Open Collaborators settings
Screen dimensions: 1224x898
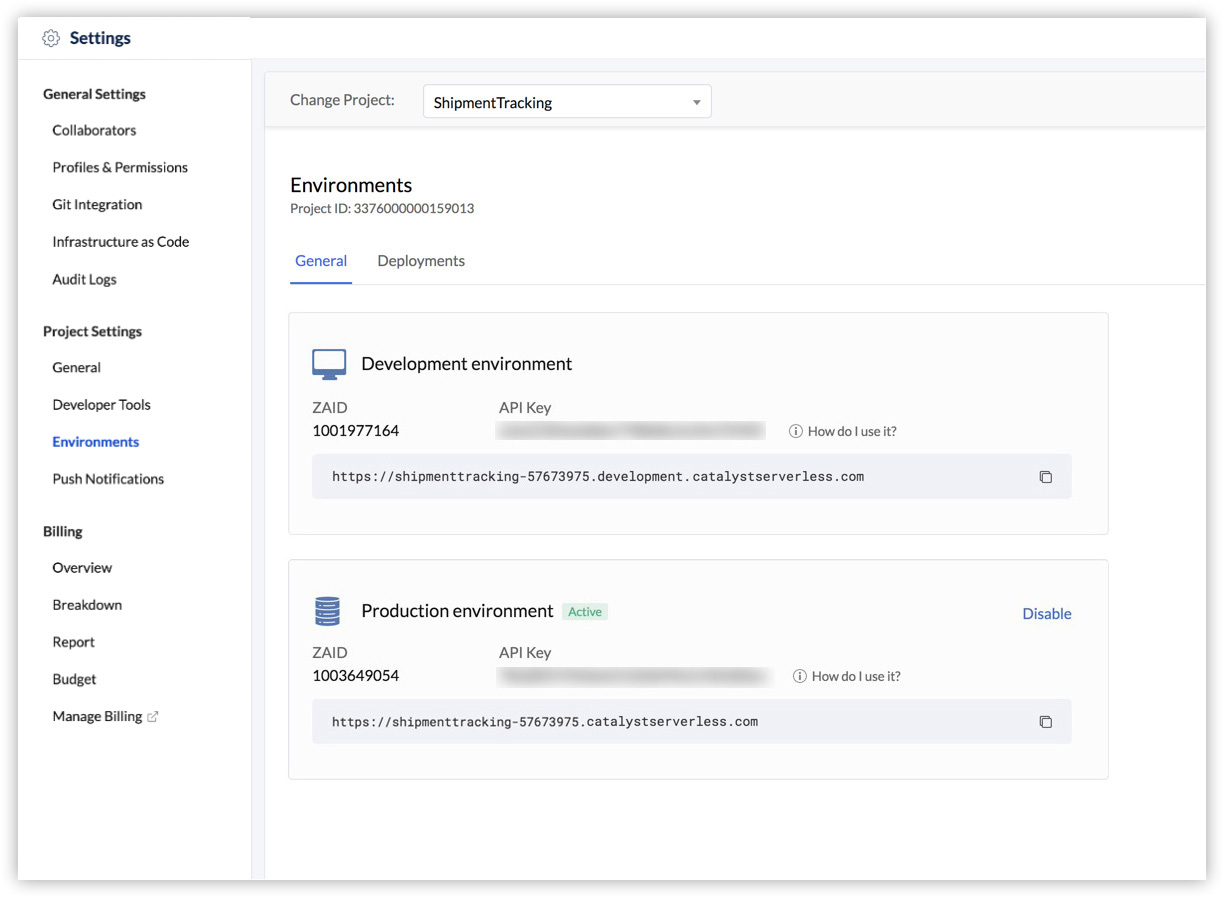click(x=94, y=130)
